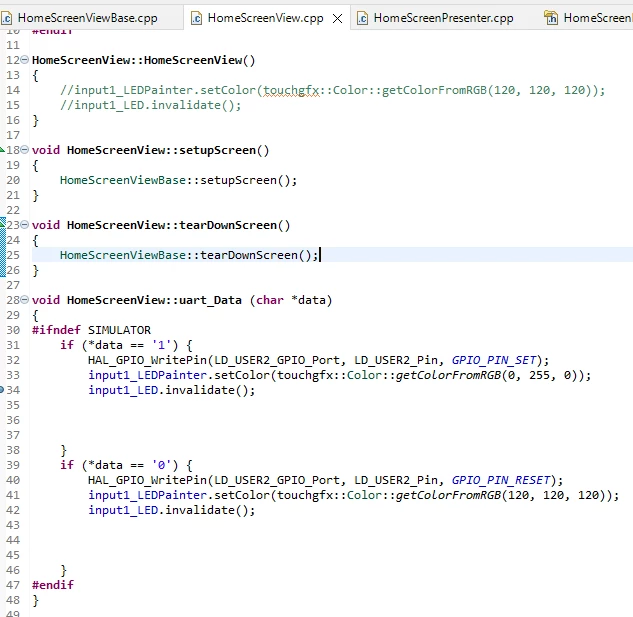Collapse the uart_Data function at line 28
The image size is (633, 617).
point(25,300)
